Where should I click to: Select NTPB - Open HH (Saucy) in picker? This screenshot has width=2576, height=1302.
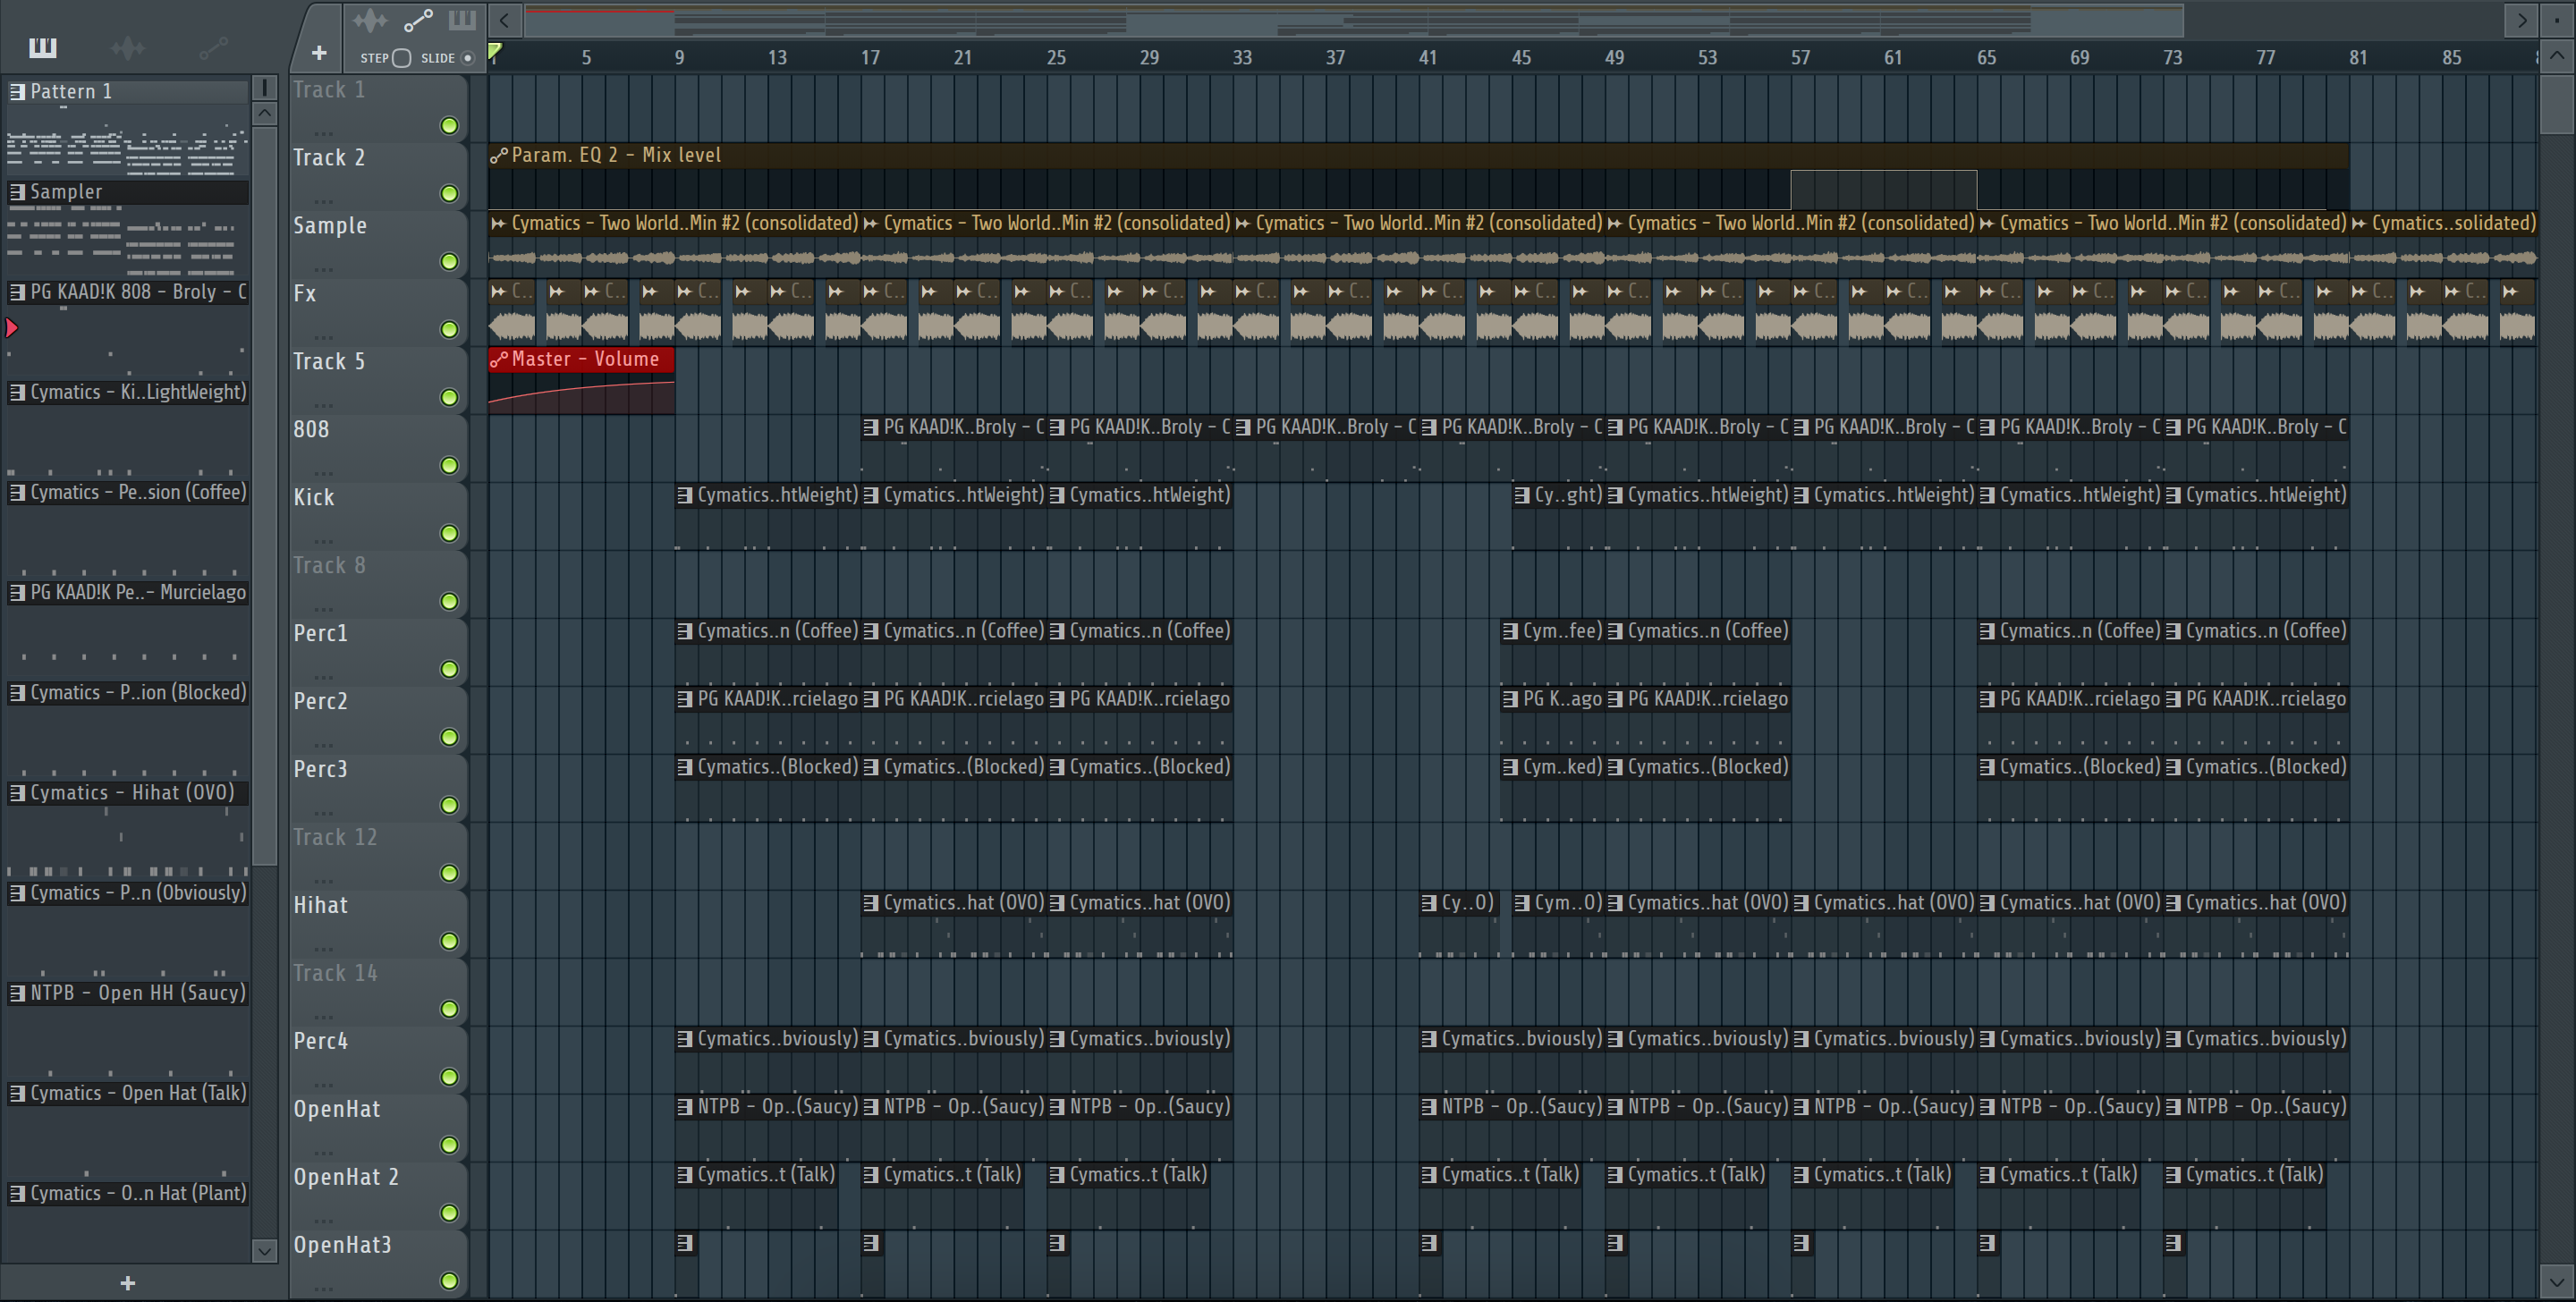point(128,993)
